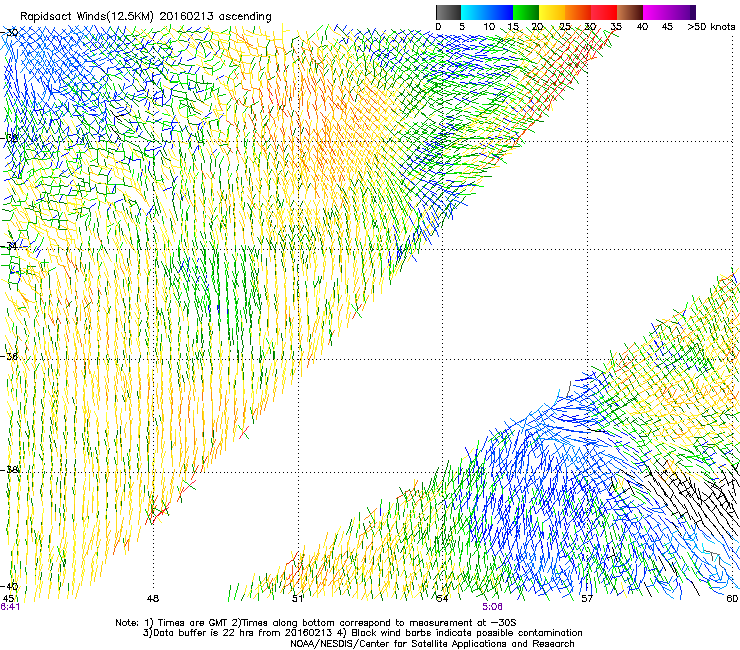Click the '45' longitude axis label at bottom
The image size is (740, 650).
(x=8, y=599)
